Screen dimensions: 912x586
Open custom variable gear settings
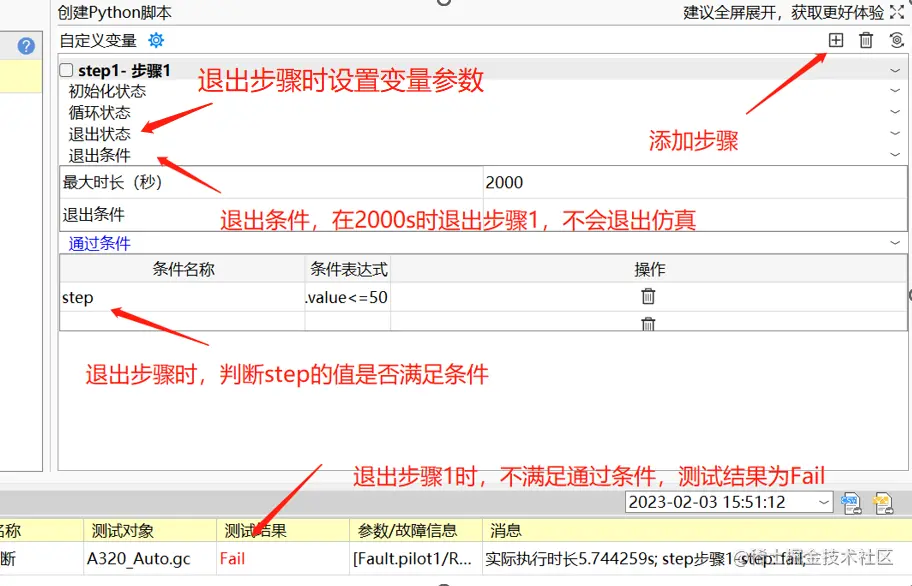156,40
